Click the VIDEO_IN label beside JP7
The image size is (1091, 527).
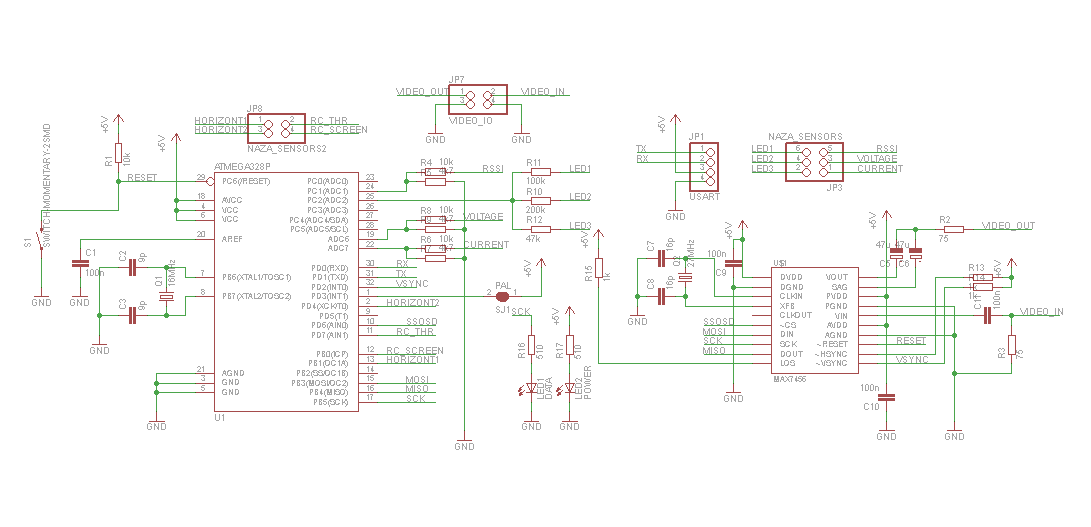[543, 91]
